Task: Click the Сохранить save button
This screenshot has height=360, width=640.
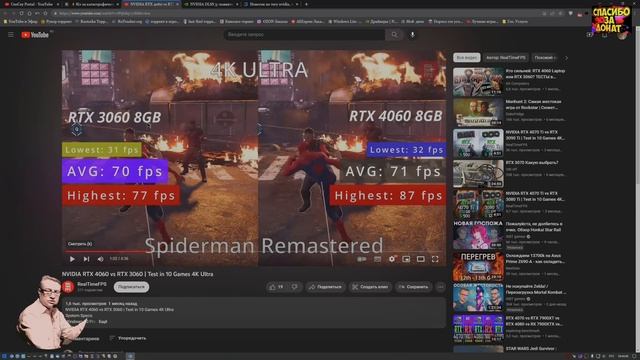Action: pos(413,287)
